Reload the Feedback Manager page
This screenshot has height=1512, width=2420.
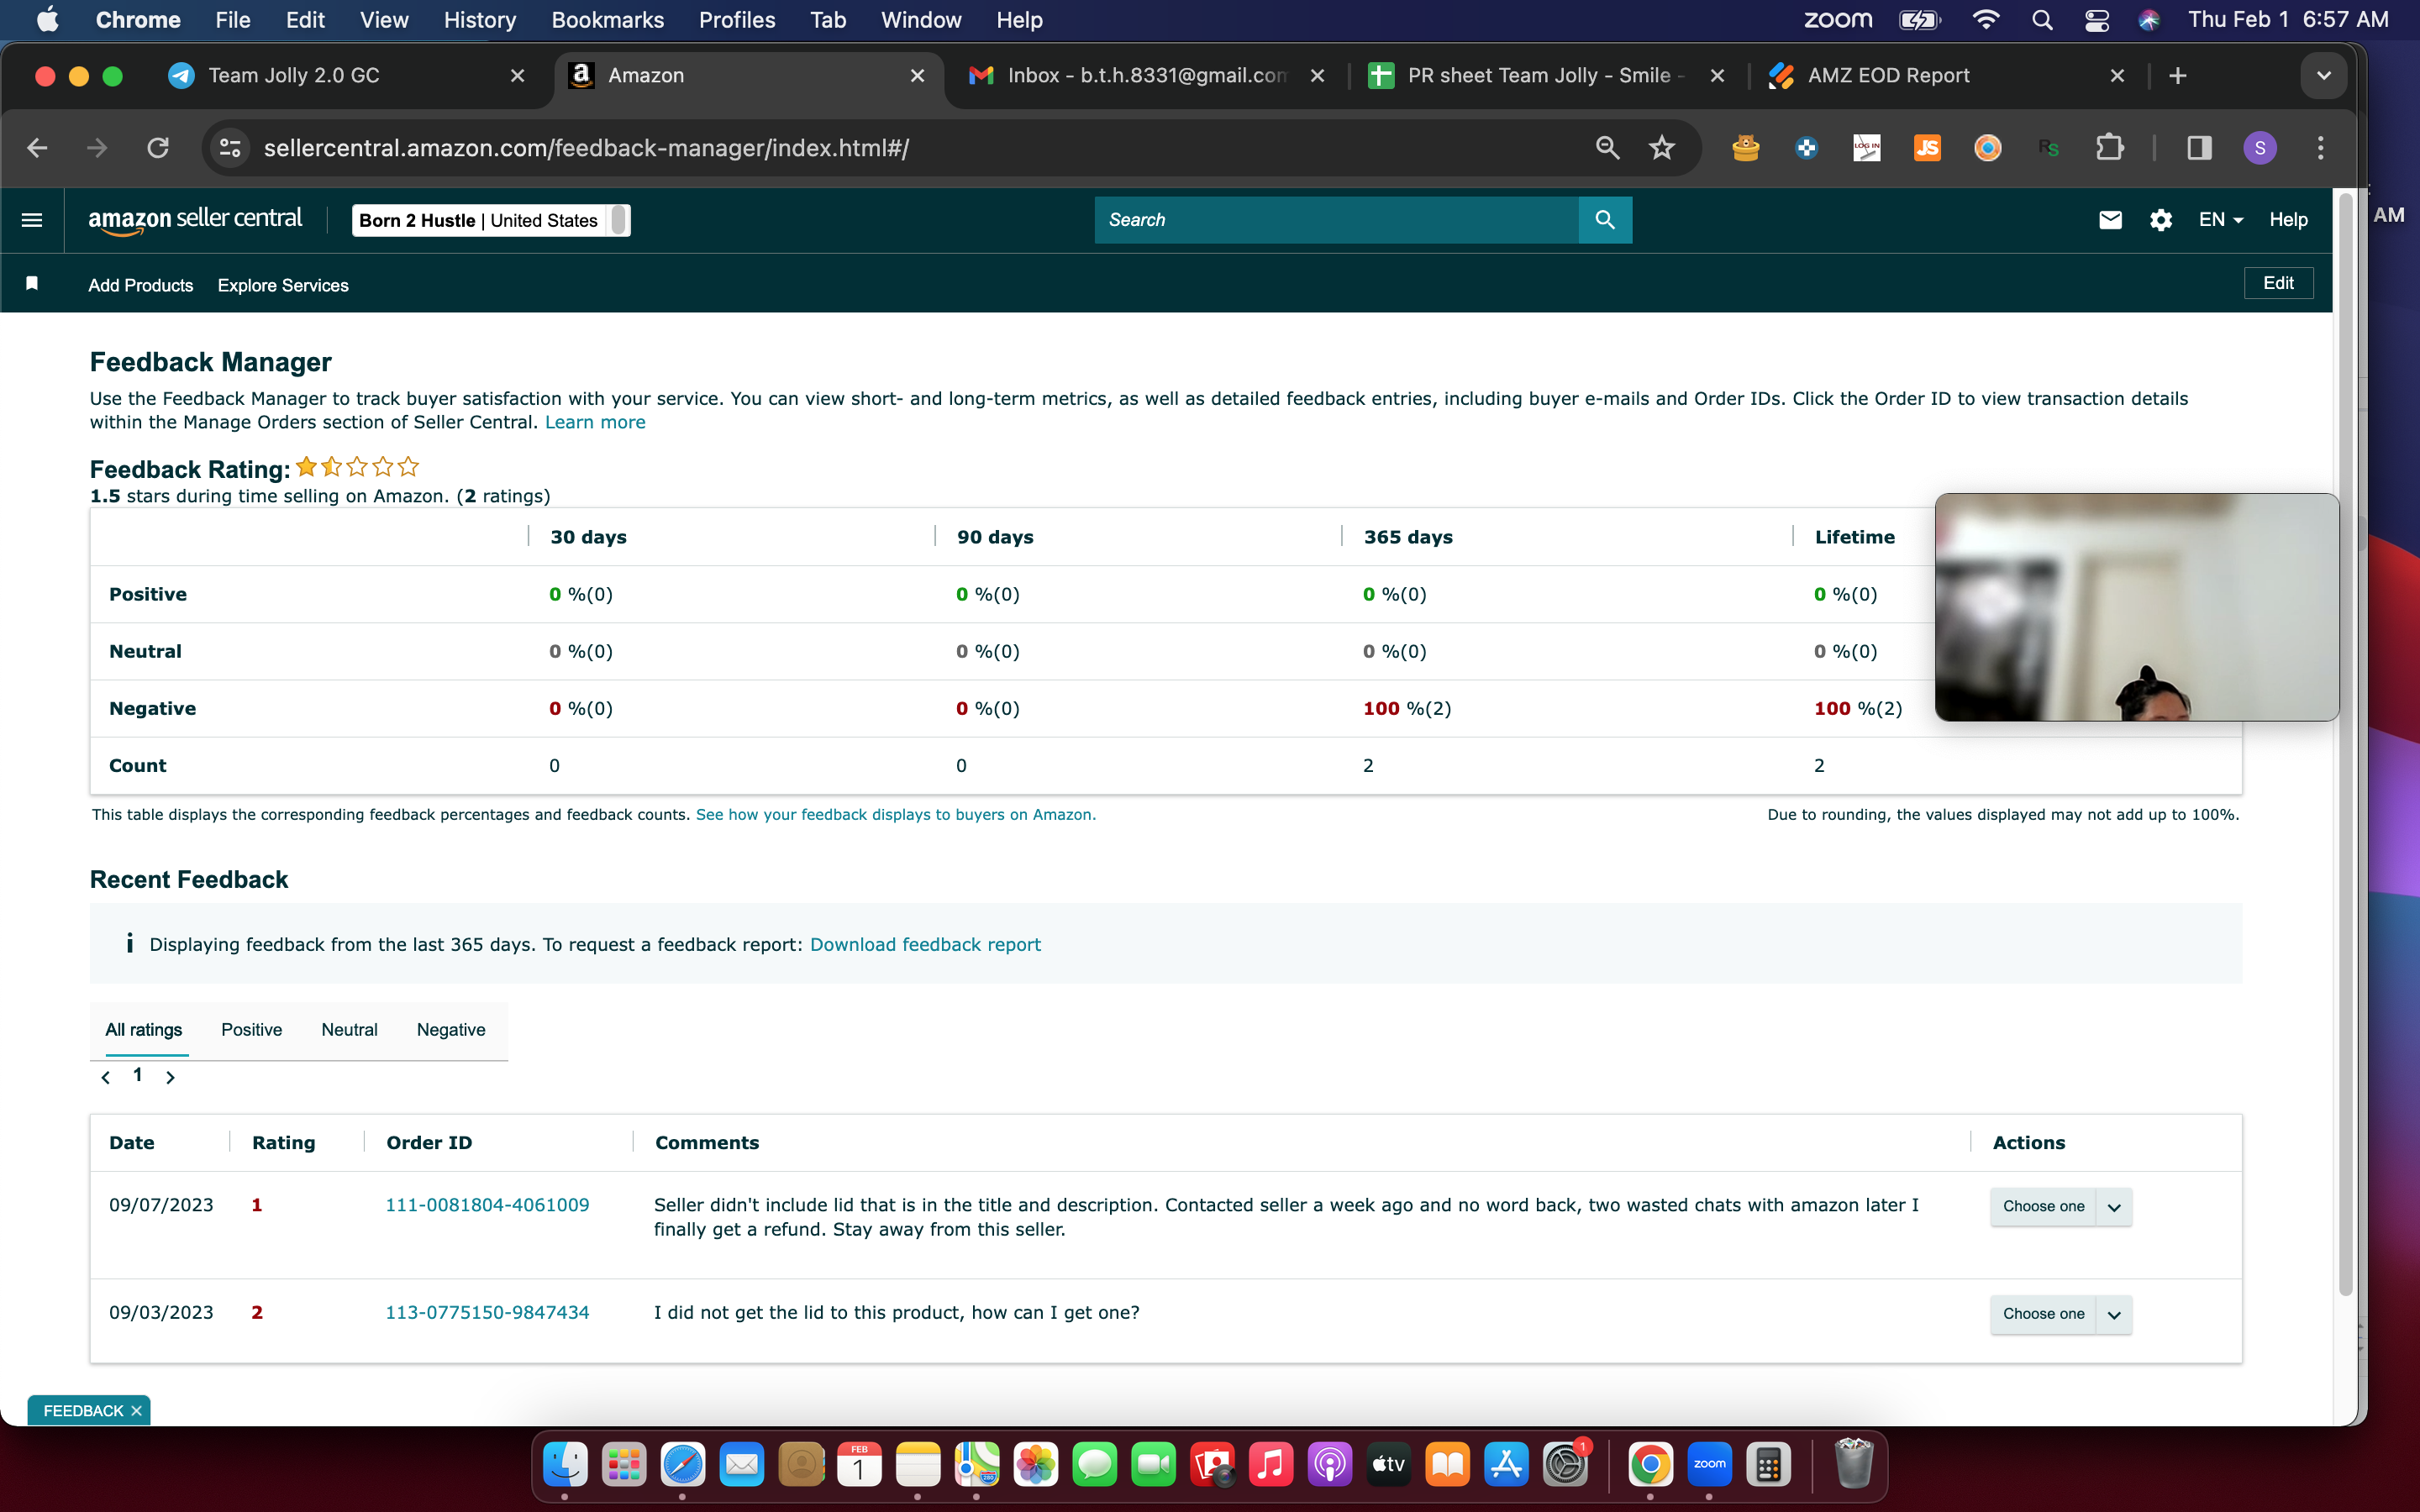pyautogui.click(x=158, y=148)
